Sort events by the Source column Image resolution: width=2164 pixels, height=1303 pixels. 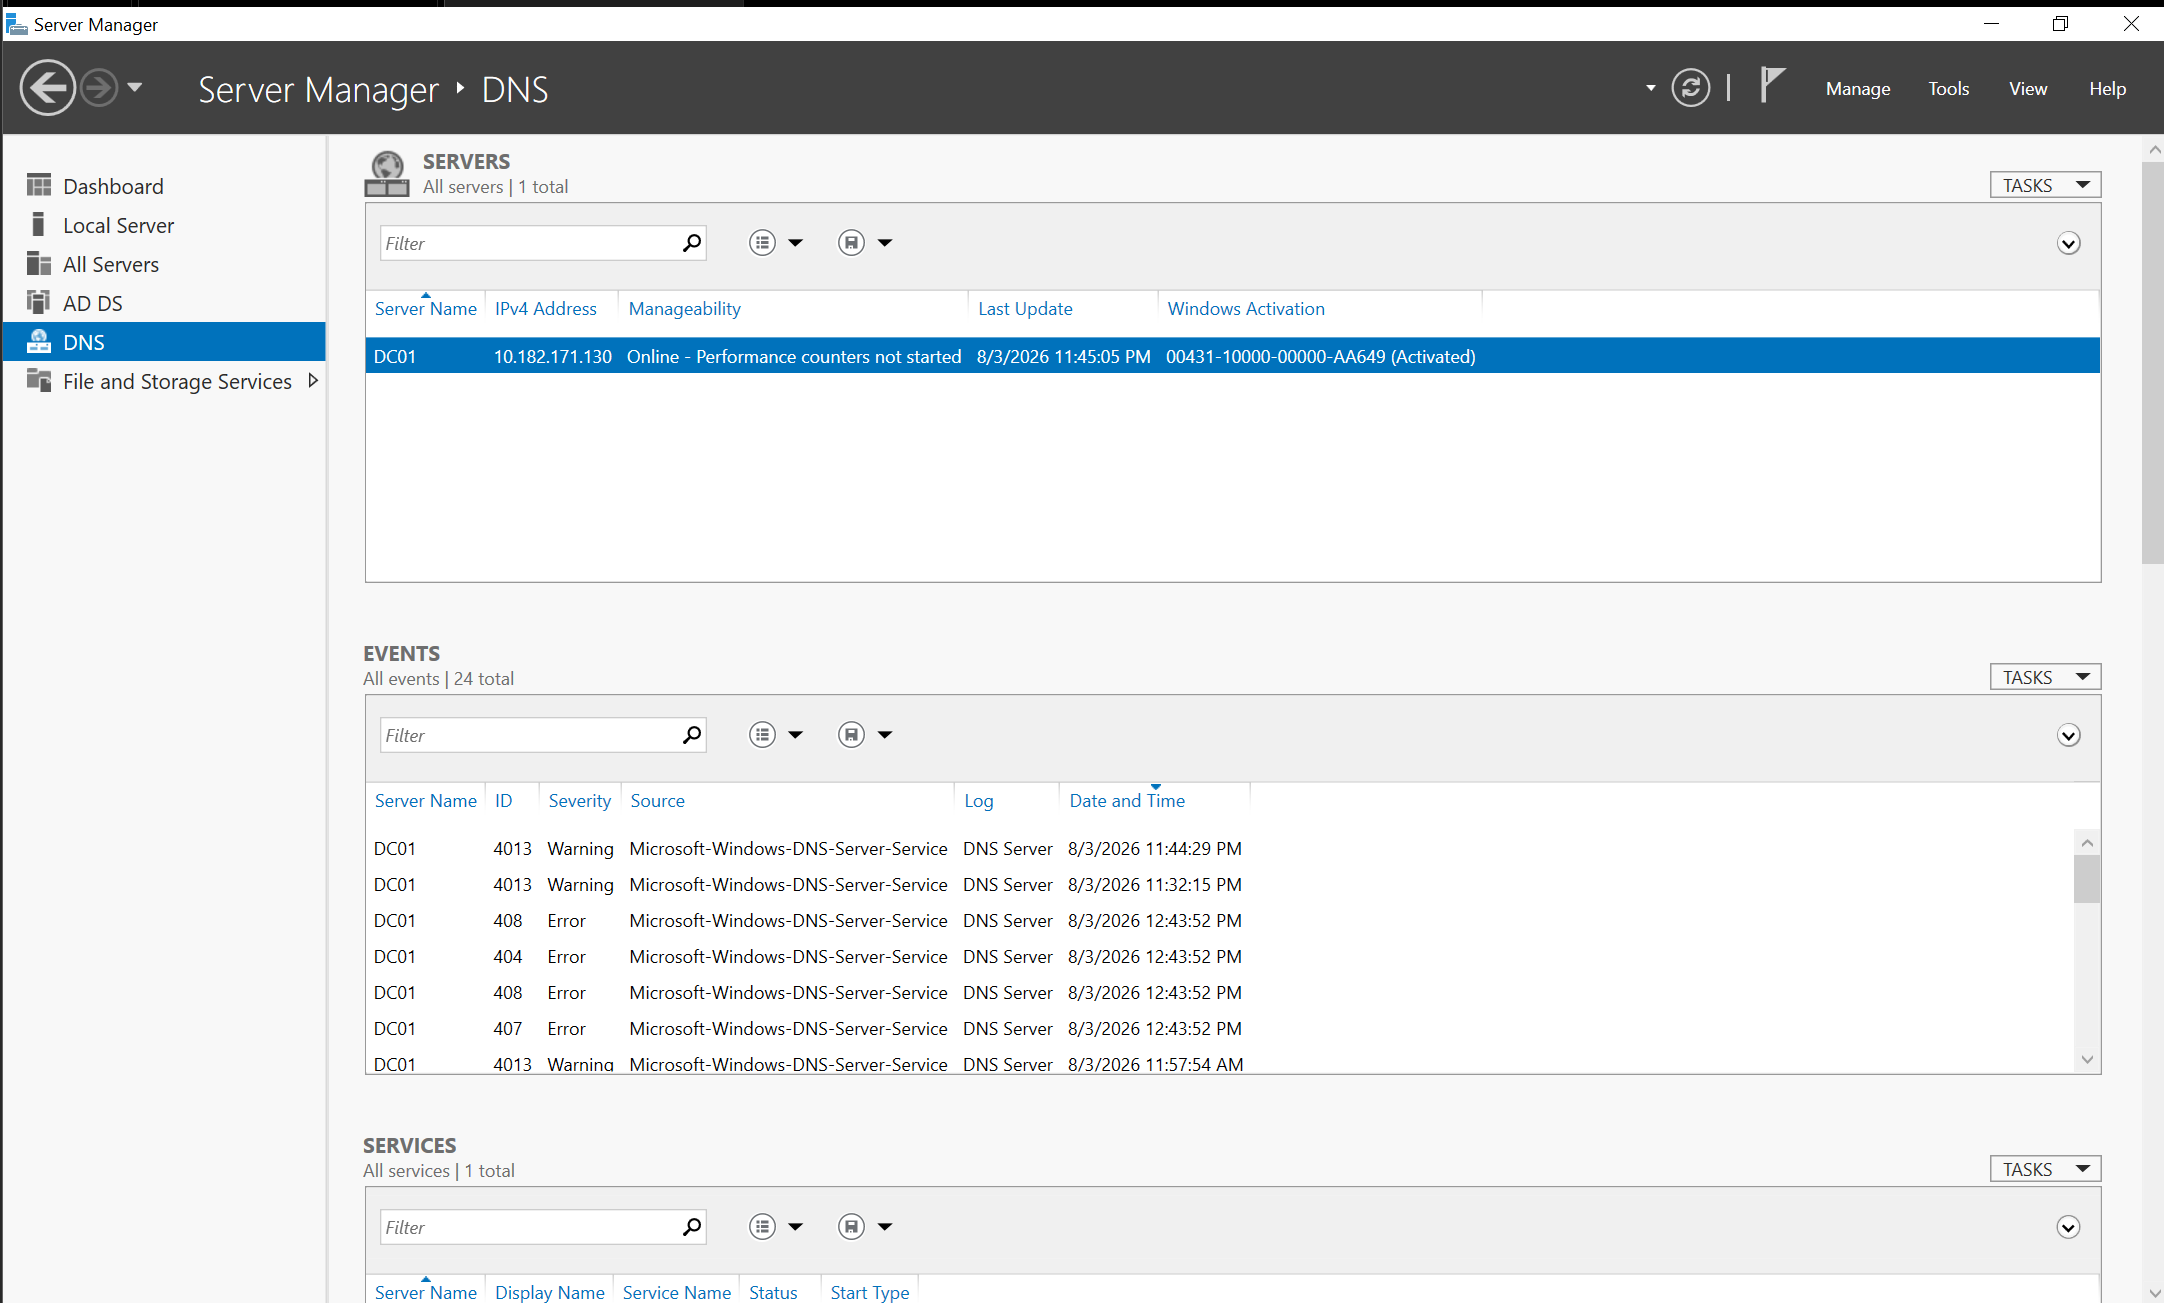(657, 801)
